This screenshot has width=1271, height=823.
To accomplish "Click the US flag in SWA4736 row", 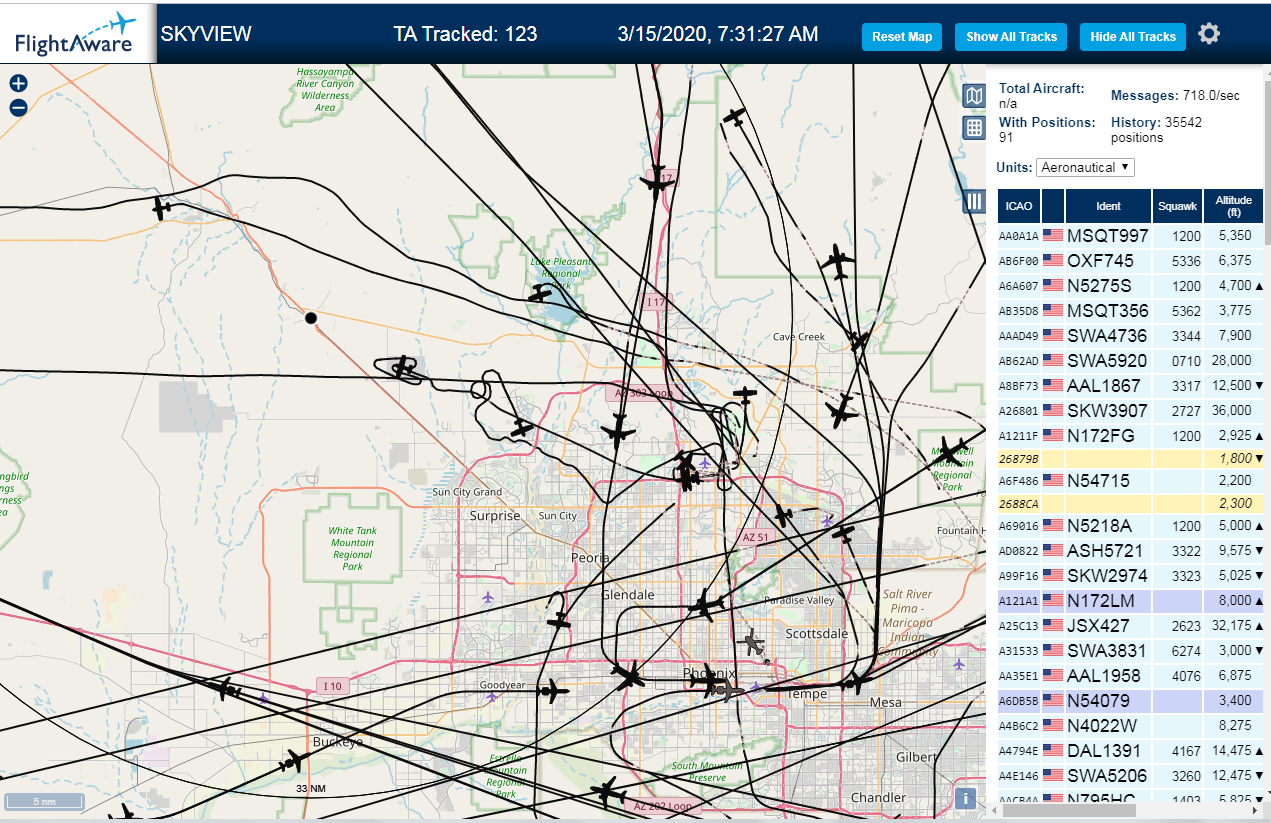I will click(x=1053, y=335).
